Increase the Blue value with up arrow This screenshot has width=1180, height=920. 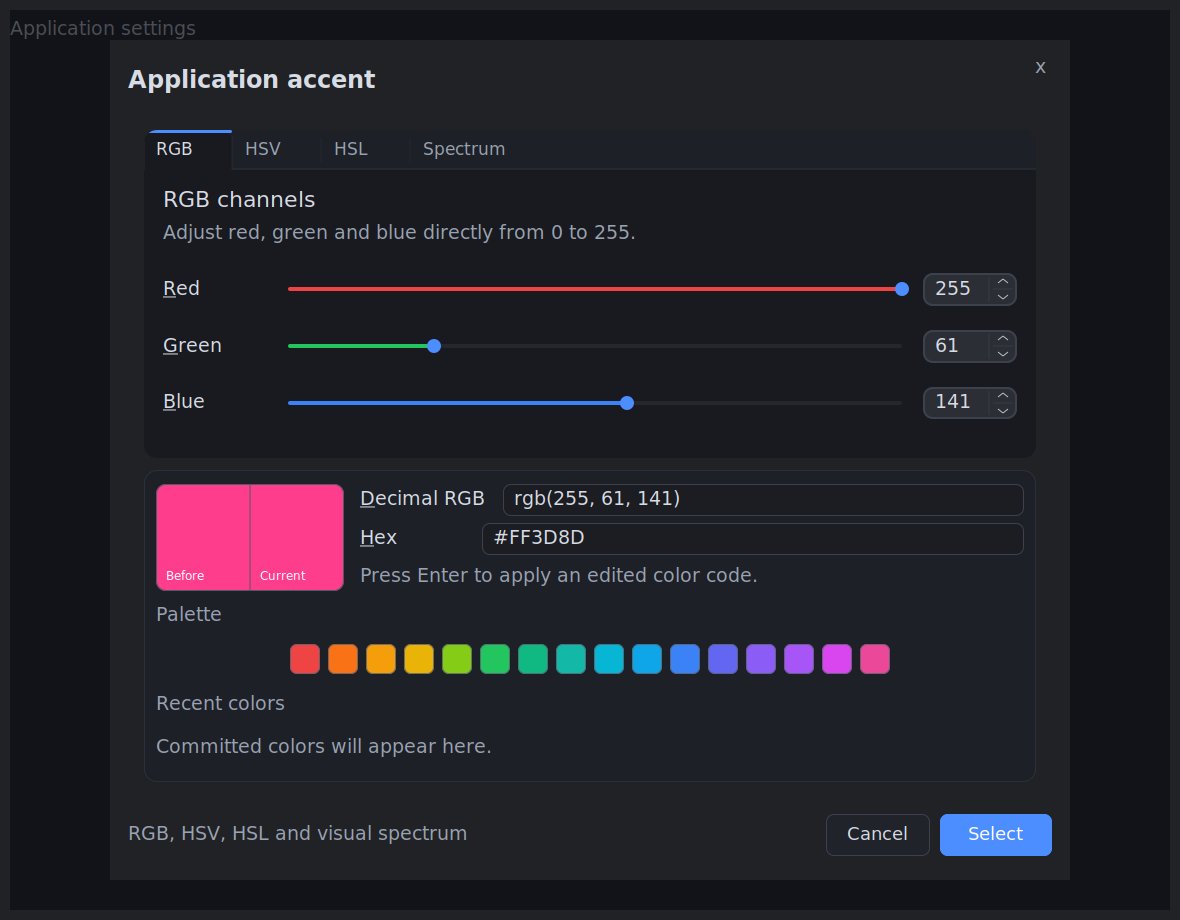coord(1002,395)
